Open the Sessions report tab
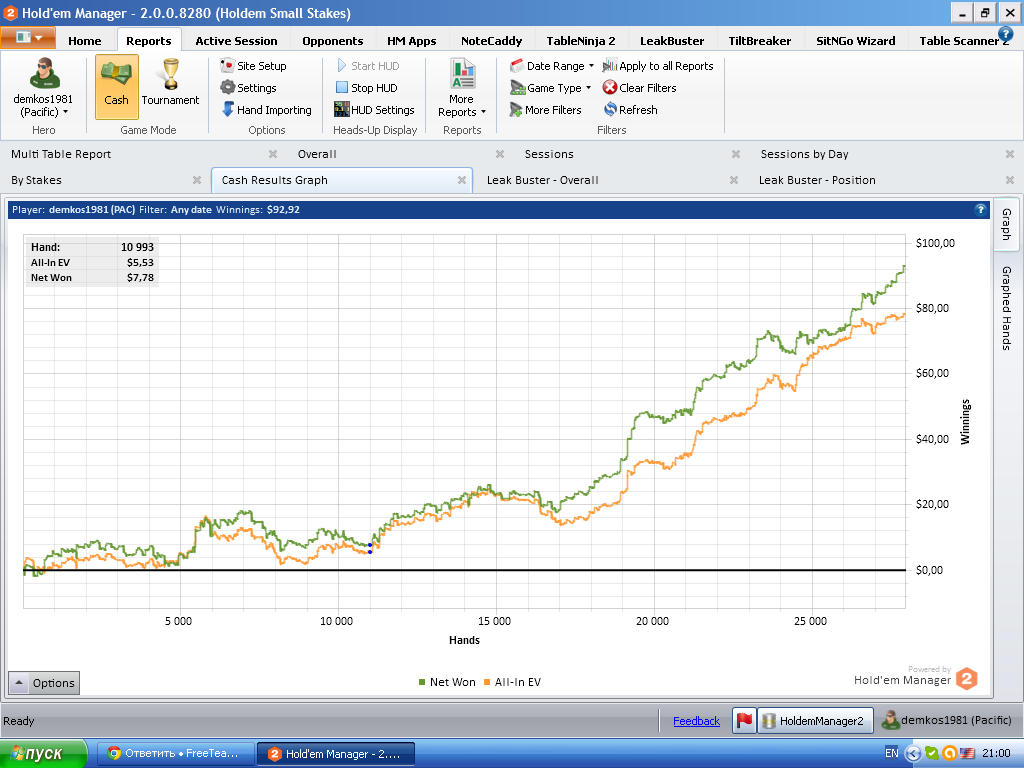This screenshot has width=1024, height=768. click(x=549, y=154)
